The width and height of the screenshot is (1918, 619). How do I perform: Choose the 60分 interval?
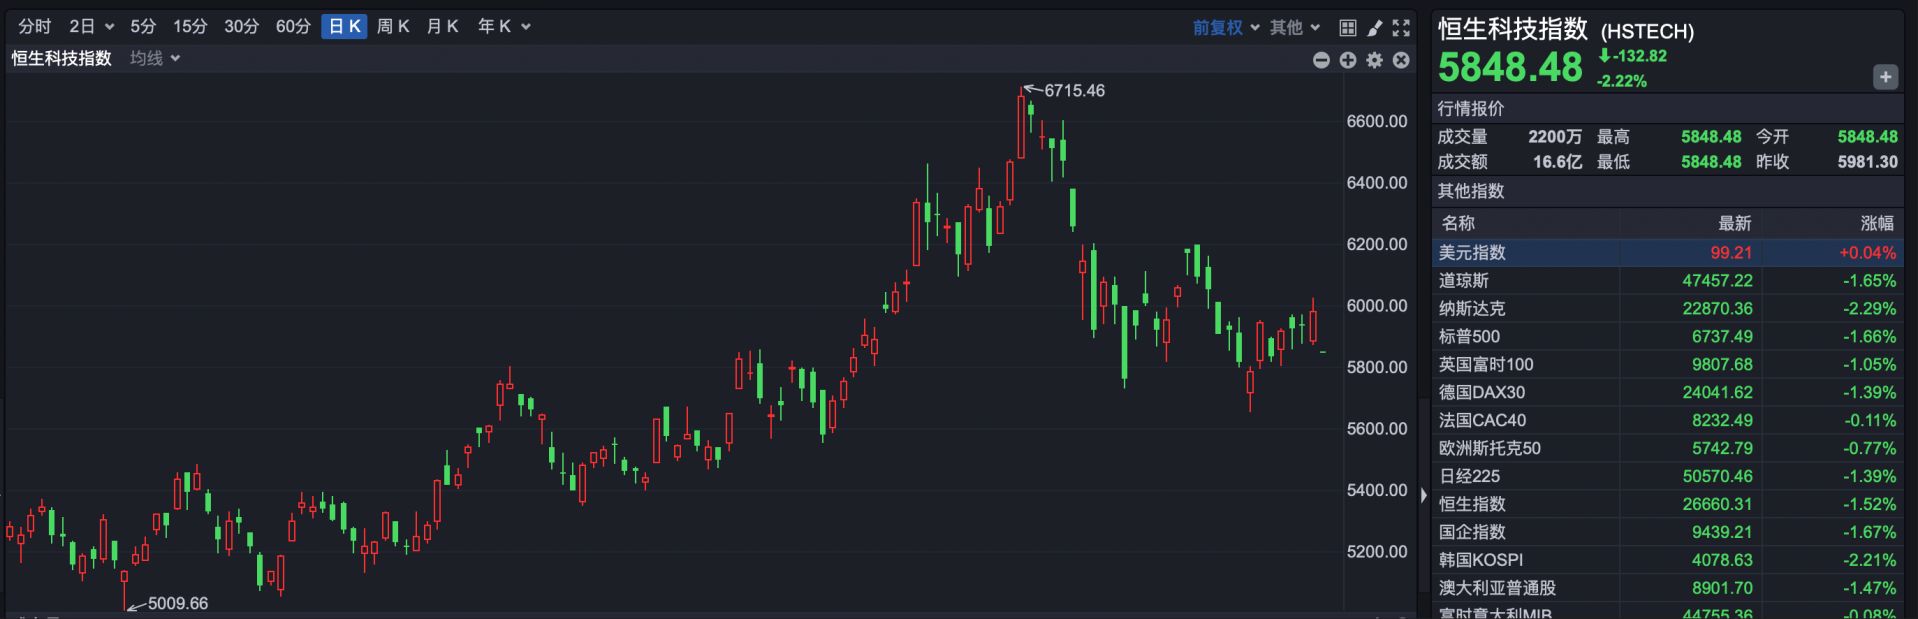(x=293, y=26)
